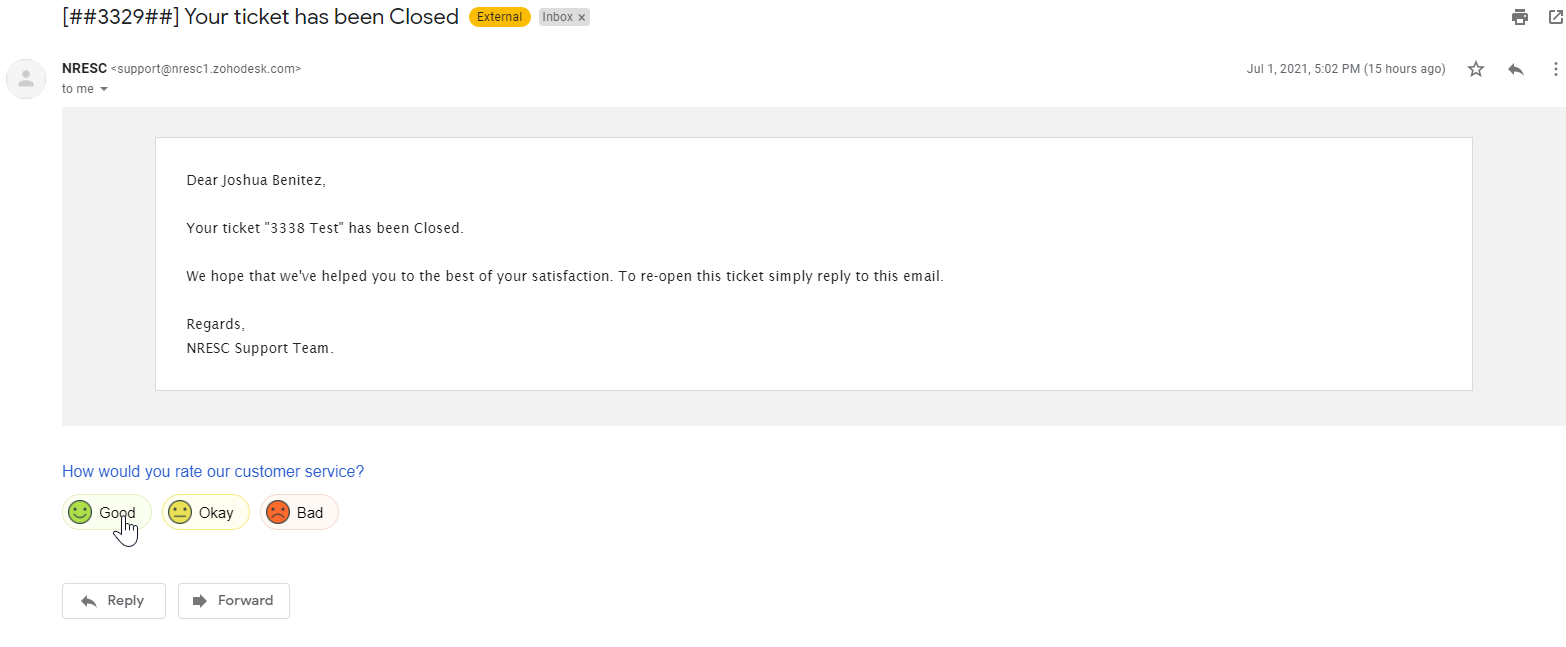Viewport: 1566px width, 647px height.
Task: Select the Okay rating option
Action: pos(205,513)
